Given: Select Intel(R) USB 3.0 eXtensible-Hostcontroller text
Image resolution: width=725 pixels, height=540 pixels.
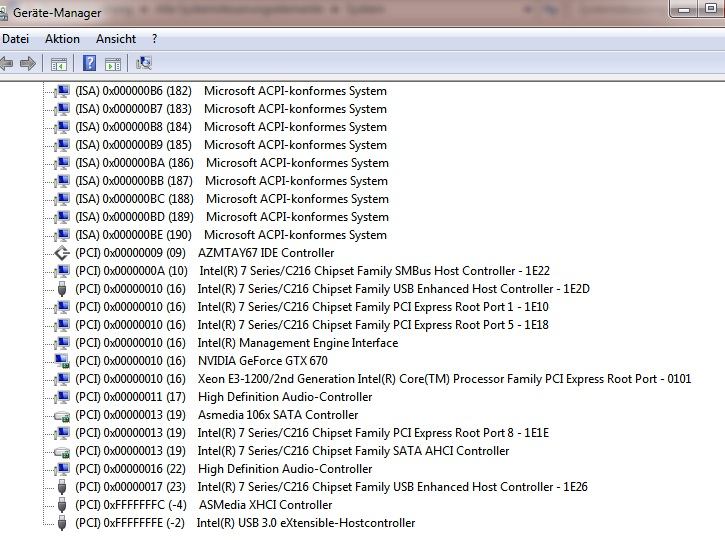Looking at the screenshot, I should click(x=306, y=523).
